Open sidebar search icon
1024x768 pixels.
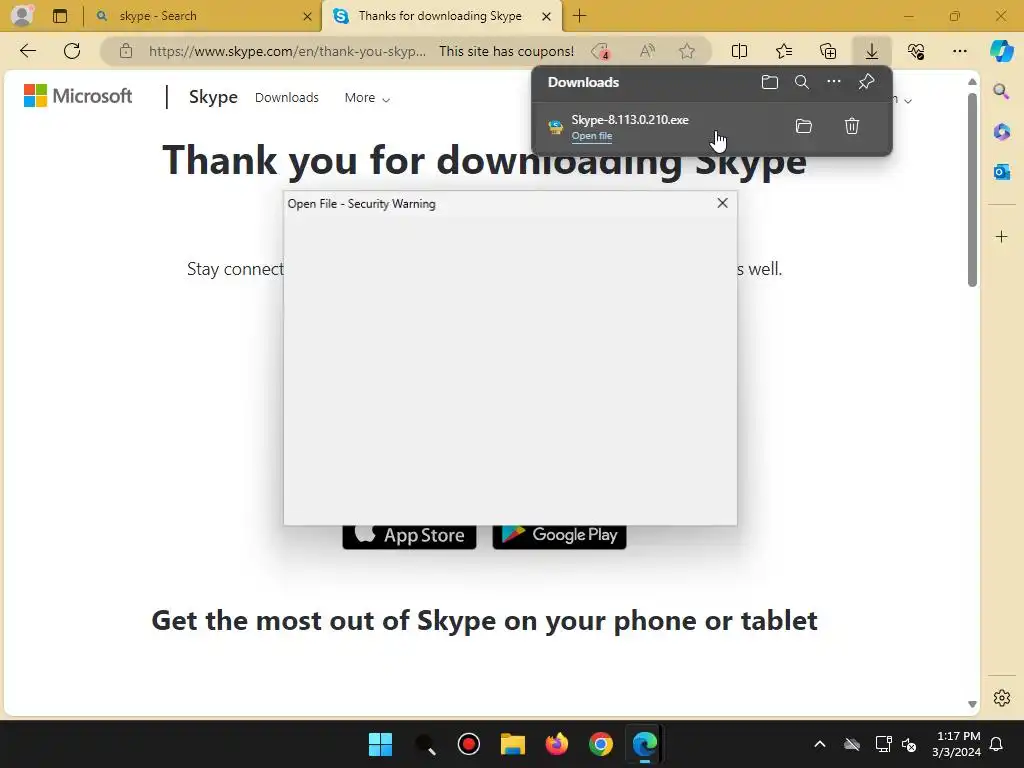[1001, 91]
